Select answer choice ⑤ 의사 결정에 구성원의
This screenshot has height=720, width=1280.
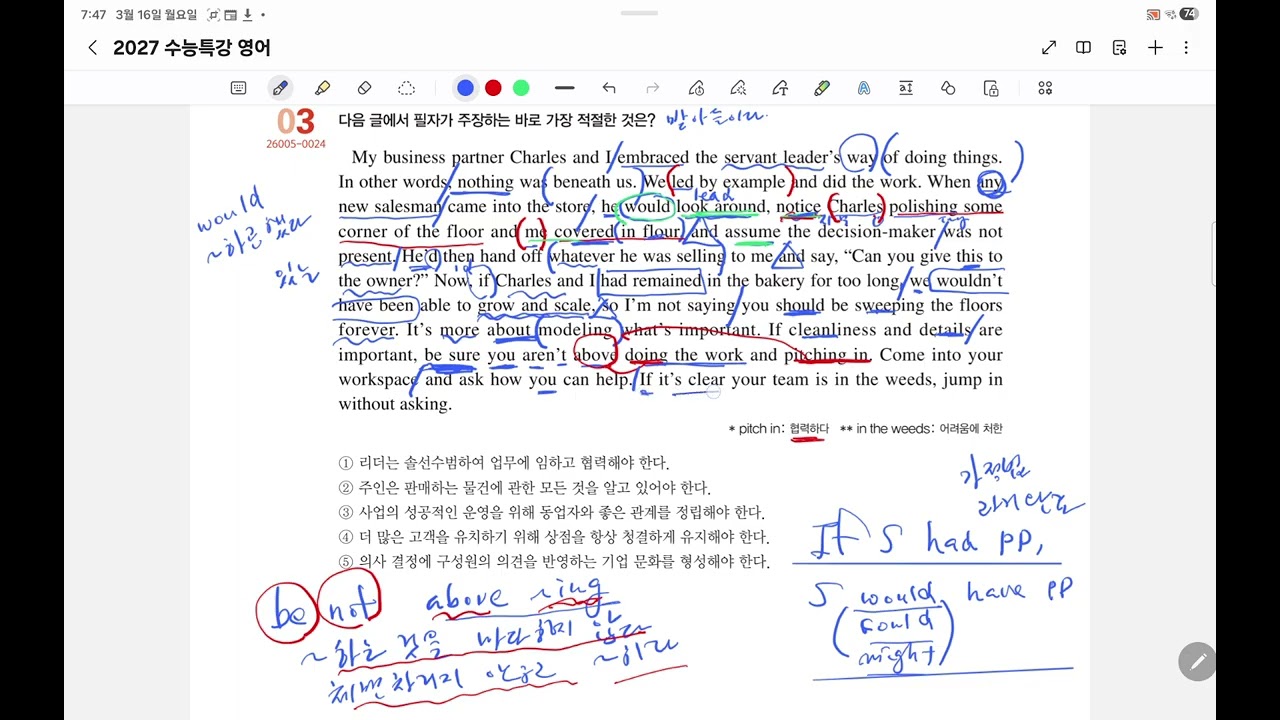554,561
